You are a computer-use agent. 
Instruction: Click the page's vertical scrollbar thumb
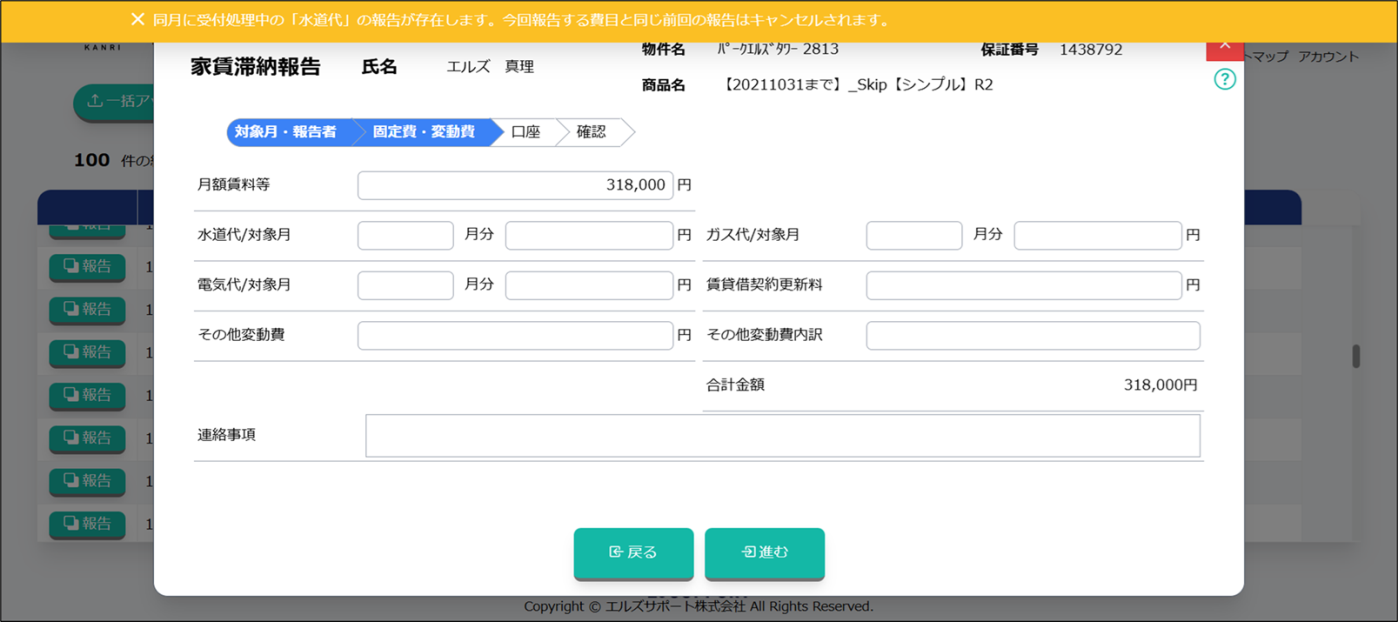pos(1356,357)
